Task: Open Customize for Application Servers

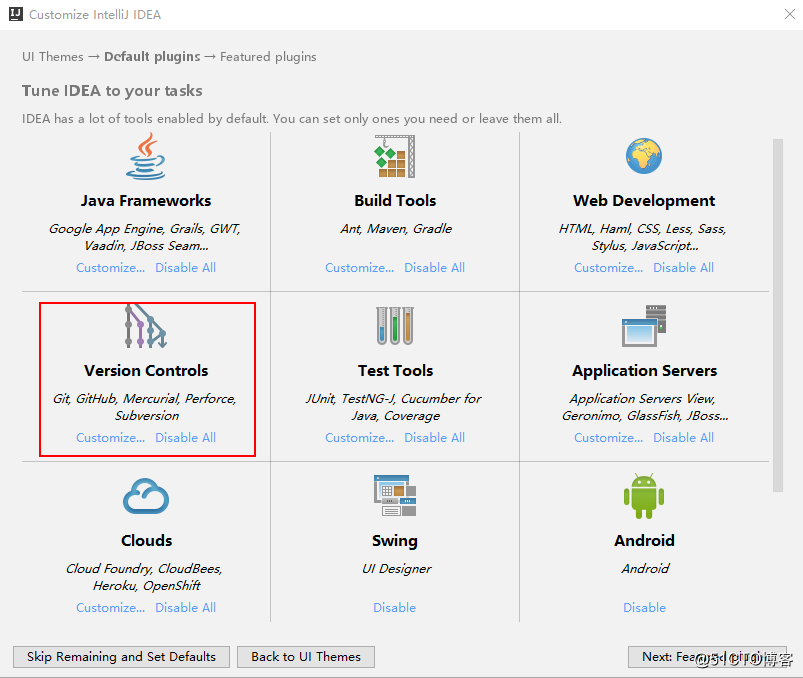Action: [608, 438]
